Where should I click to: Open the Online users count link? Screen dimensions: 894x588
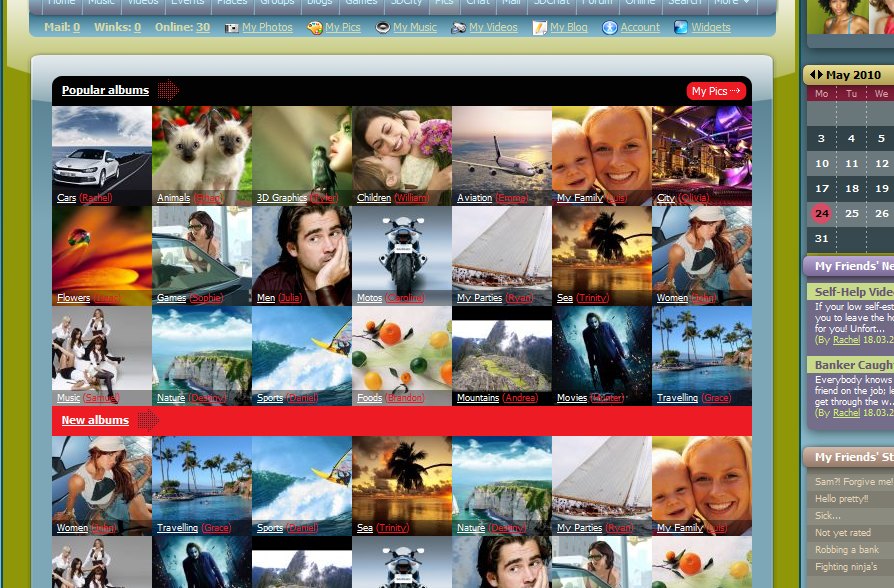point(203,28)
